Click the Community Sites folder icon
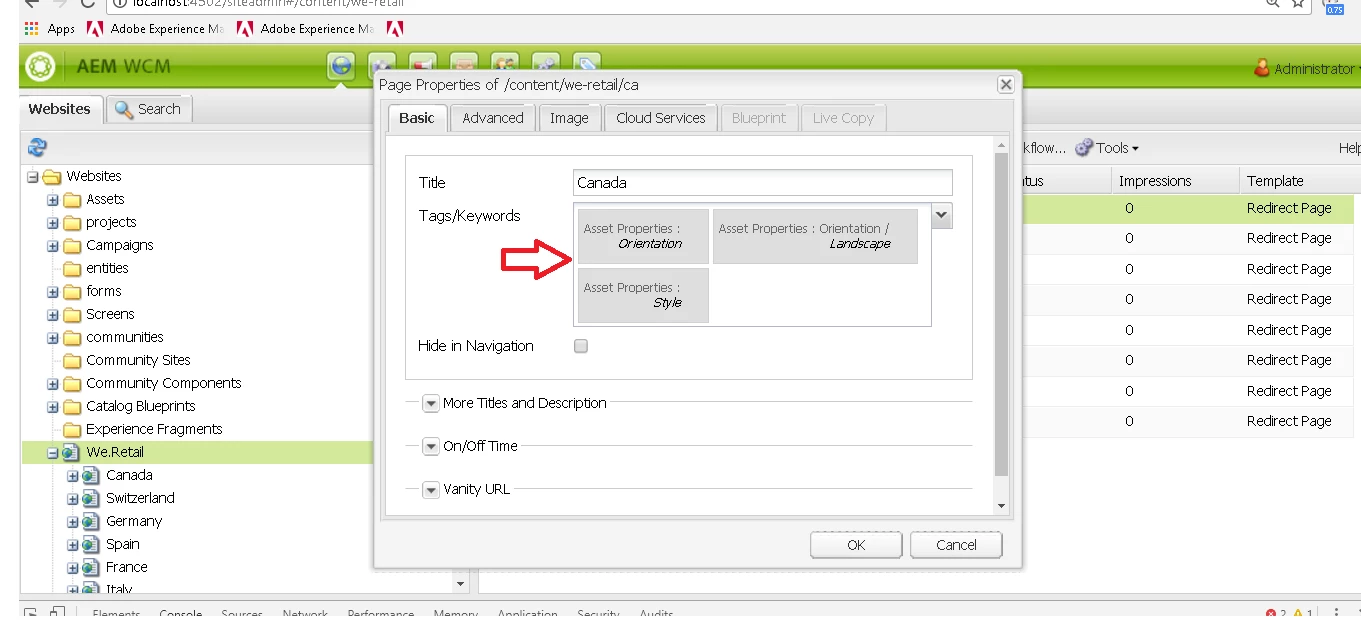This screenshot has height=631, width=1361. click(72, 361)
